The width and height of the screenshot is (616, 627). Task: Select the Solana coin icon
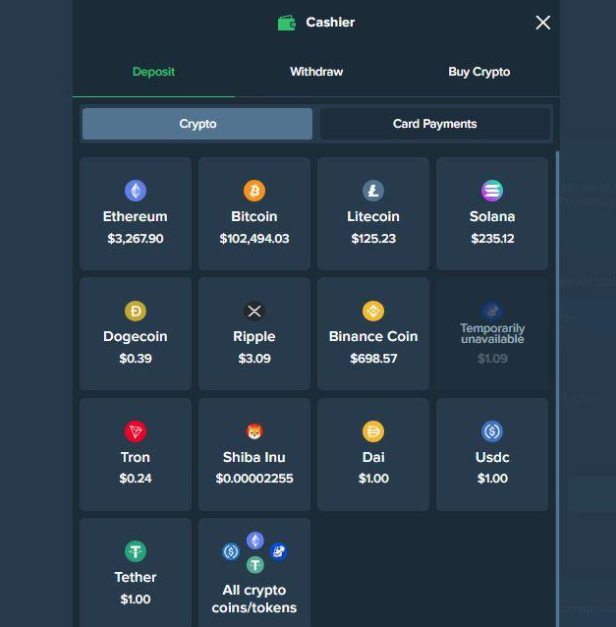point(492,191)
